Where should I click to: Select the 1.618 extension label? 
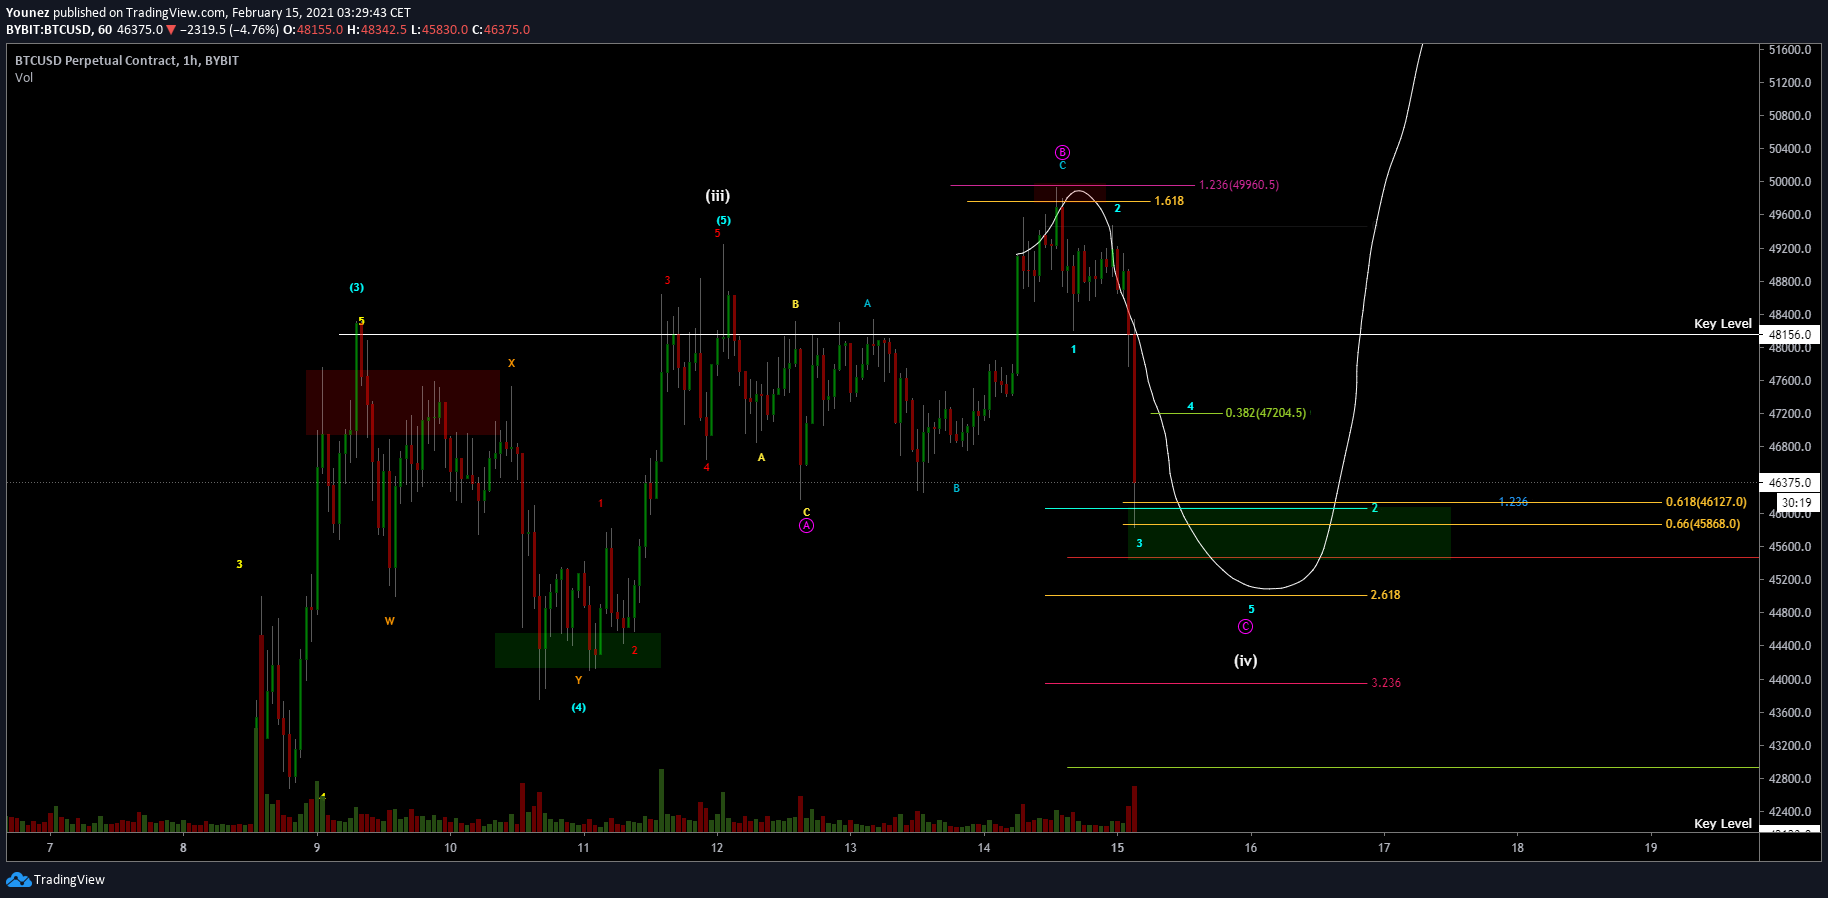pos(1169,201)
